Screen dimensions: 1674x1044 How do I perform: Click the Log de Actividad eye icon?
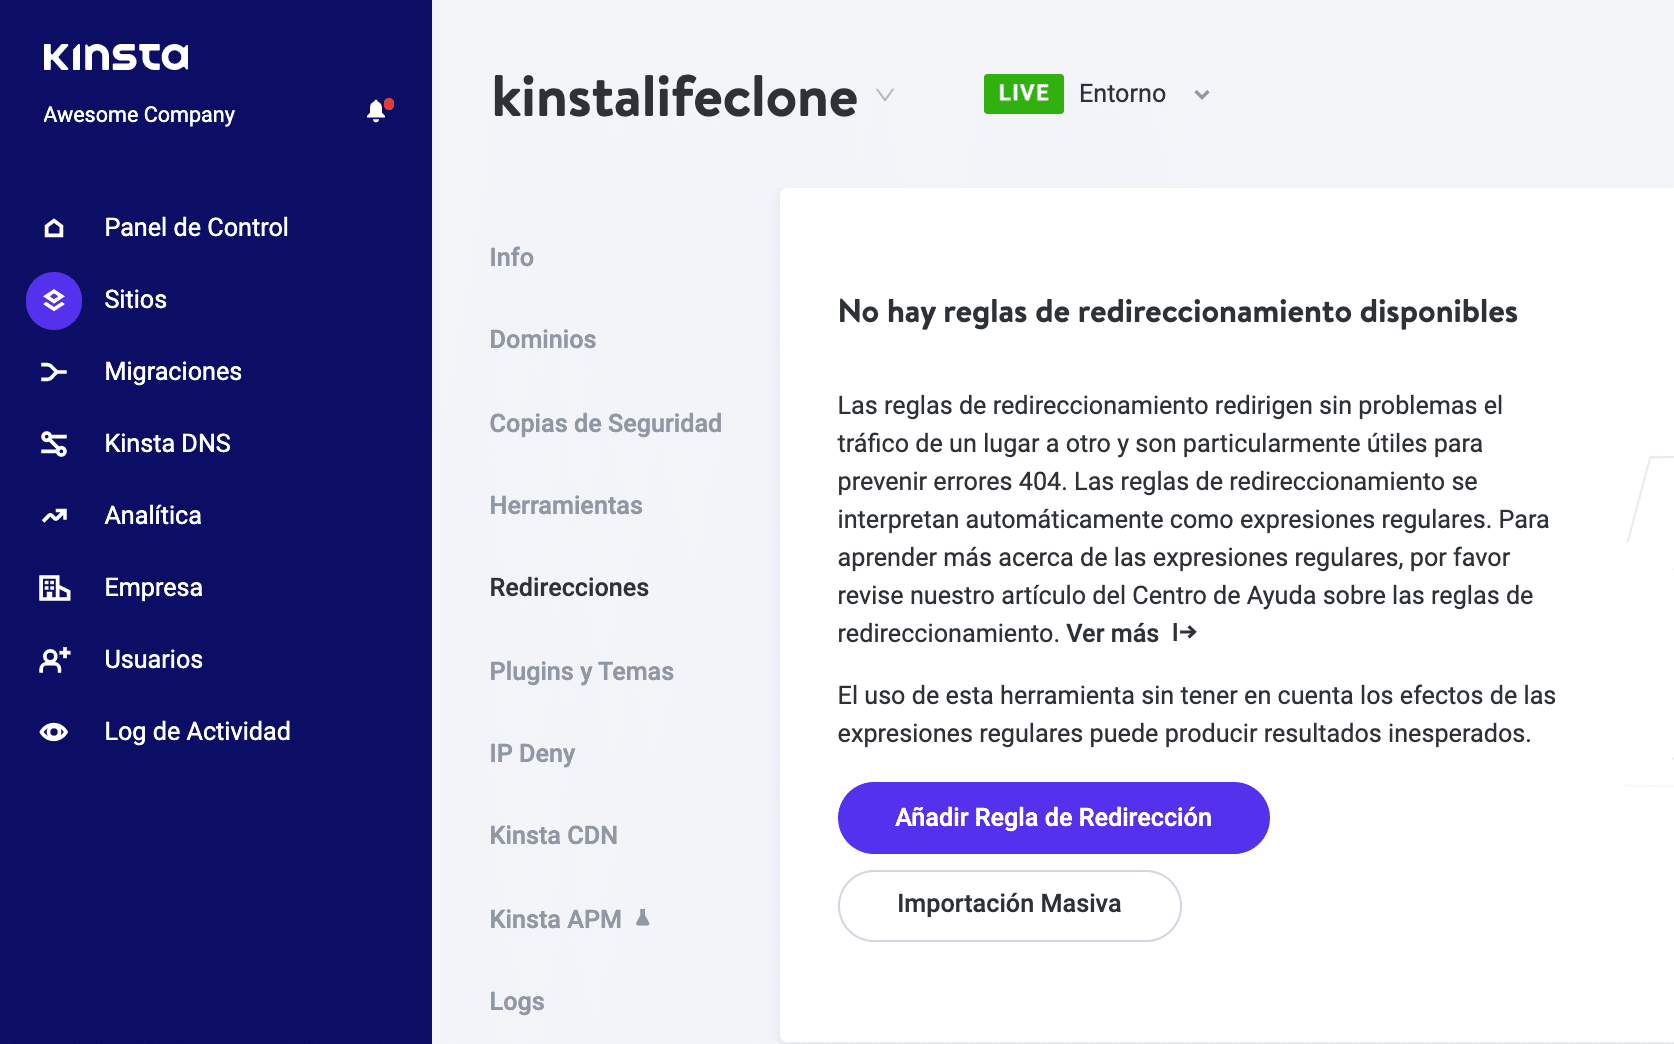[54, 732]
